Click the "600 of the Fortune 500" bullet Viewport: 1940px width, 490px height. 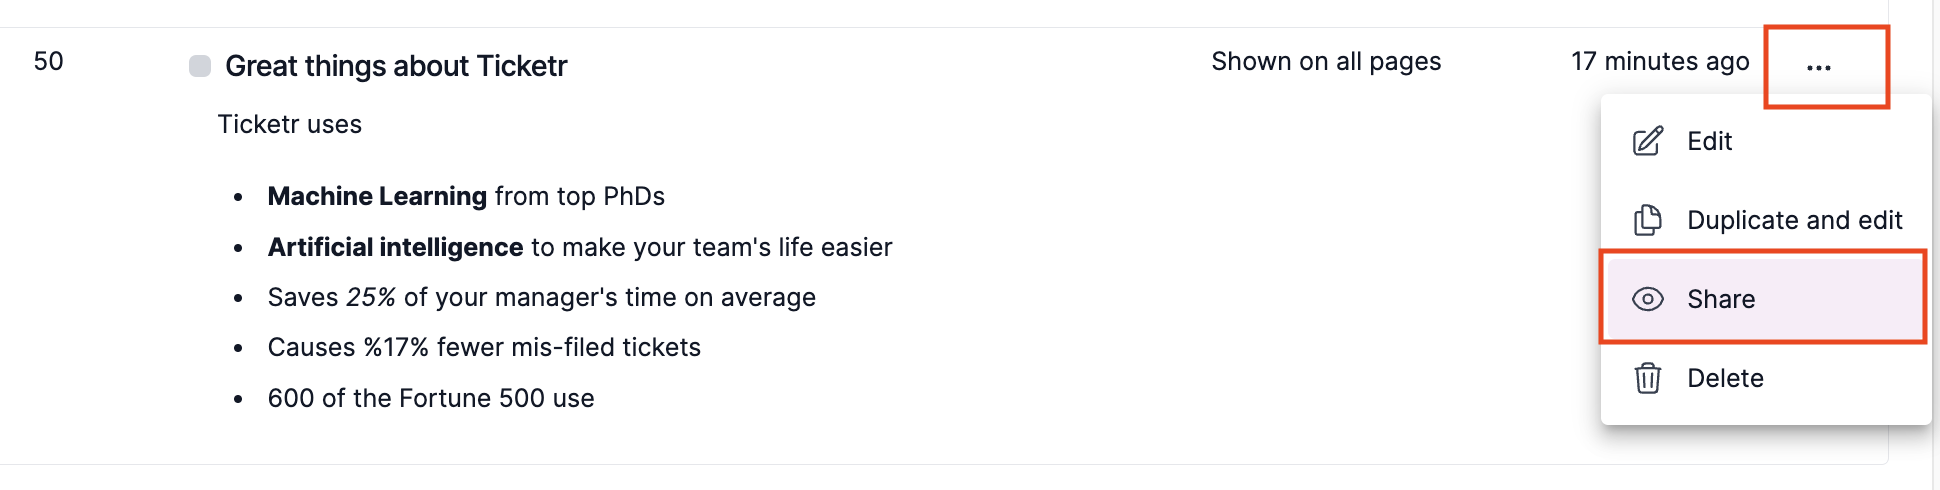[x=431, y=398]
